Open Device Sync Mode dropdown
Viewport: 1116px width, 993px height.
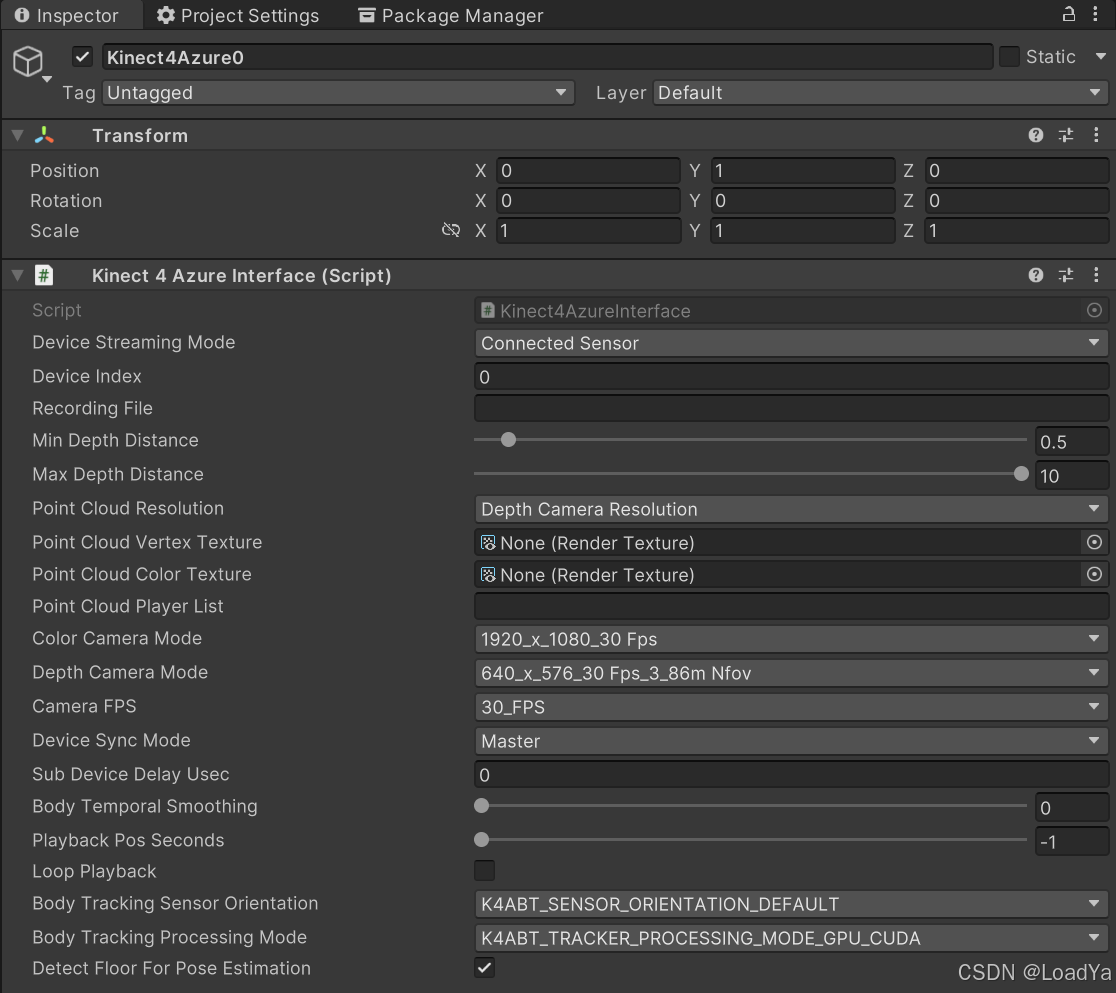point(791,741)
